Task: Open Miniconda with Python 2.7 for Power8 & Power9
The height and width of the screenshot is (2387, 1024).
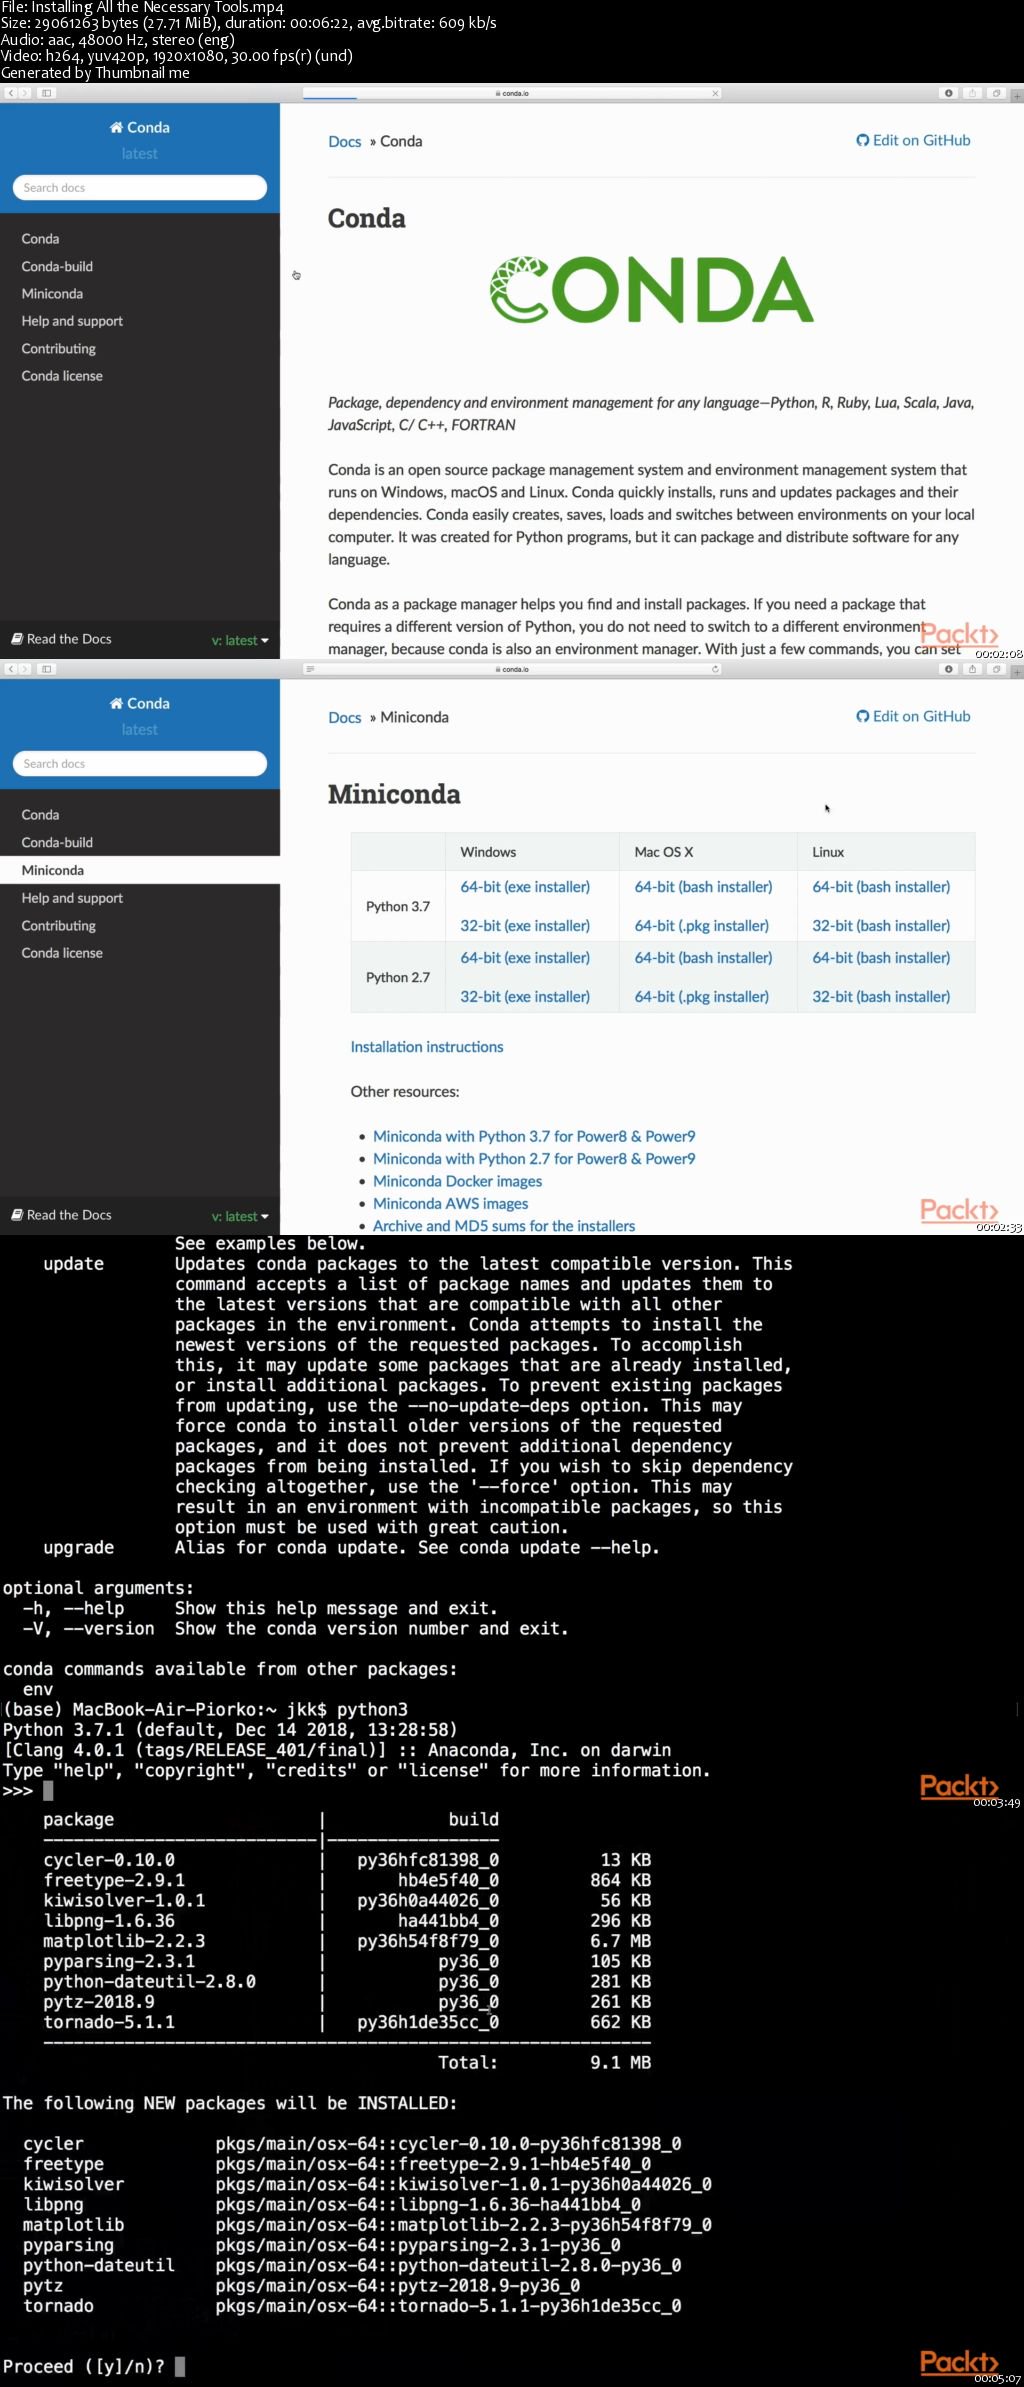Action: point(534,1159)
